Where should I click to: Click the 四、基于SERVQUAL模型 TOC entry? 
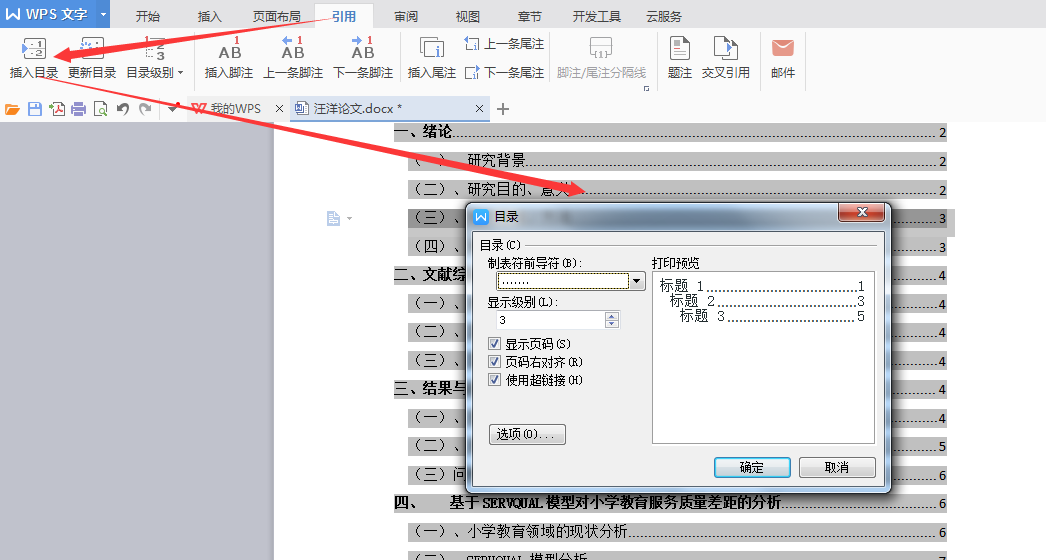point(670,503)
